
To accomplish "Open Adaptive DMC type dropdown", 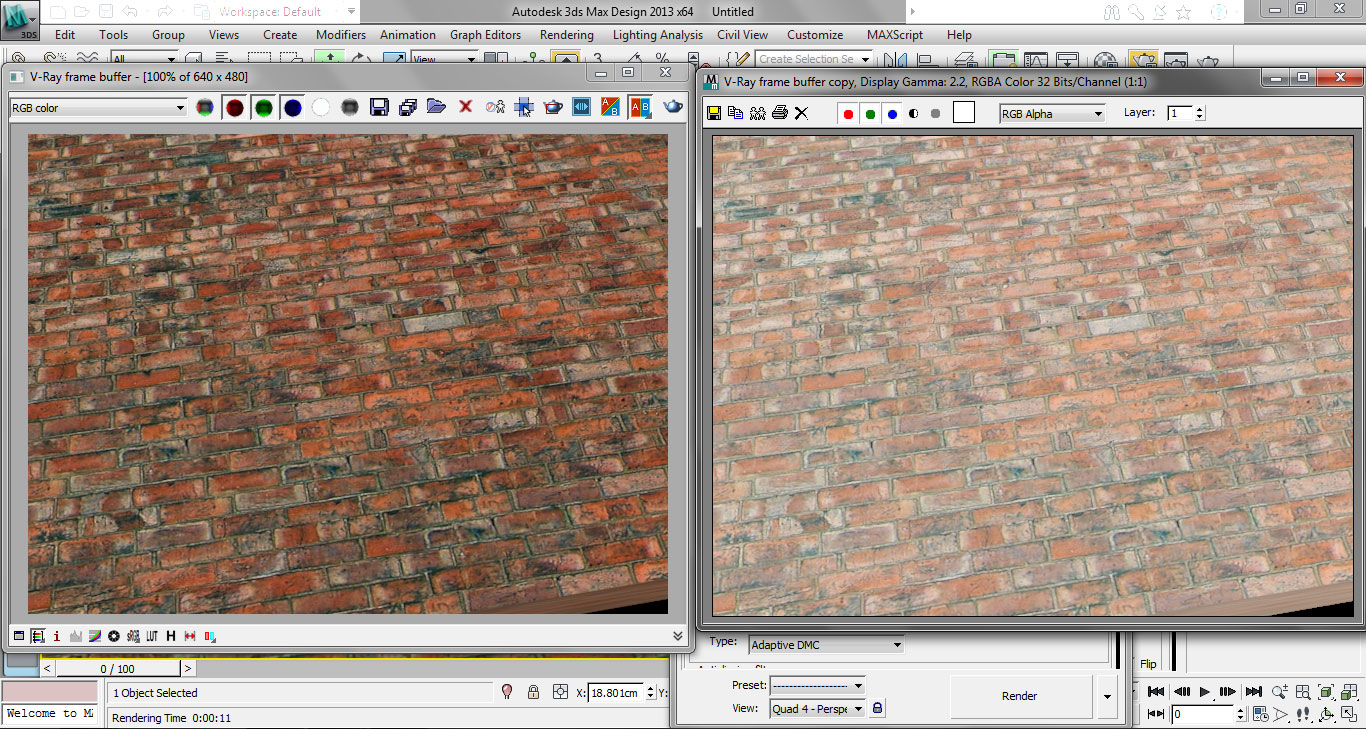I will [x=825, y=645].
